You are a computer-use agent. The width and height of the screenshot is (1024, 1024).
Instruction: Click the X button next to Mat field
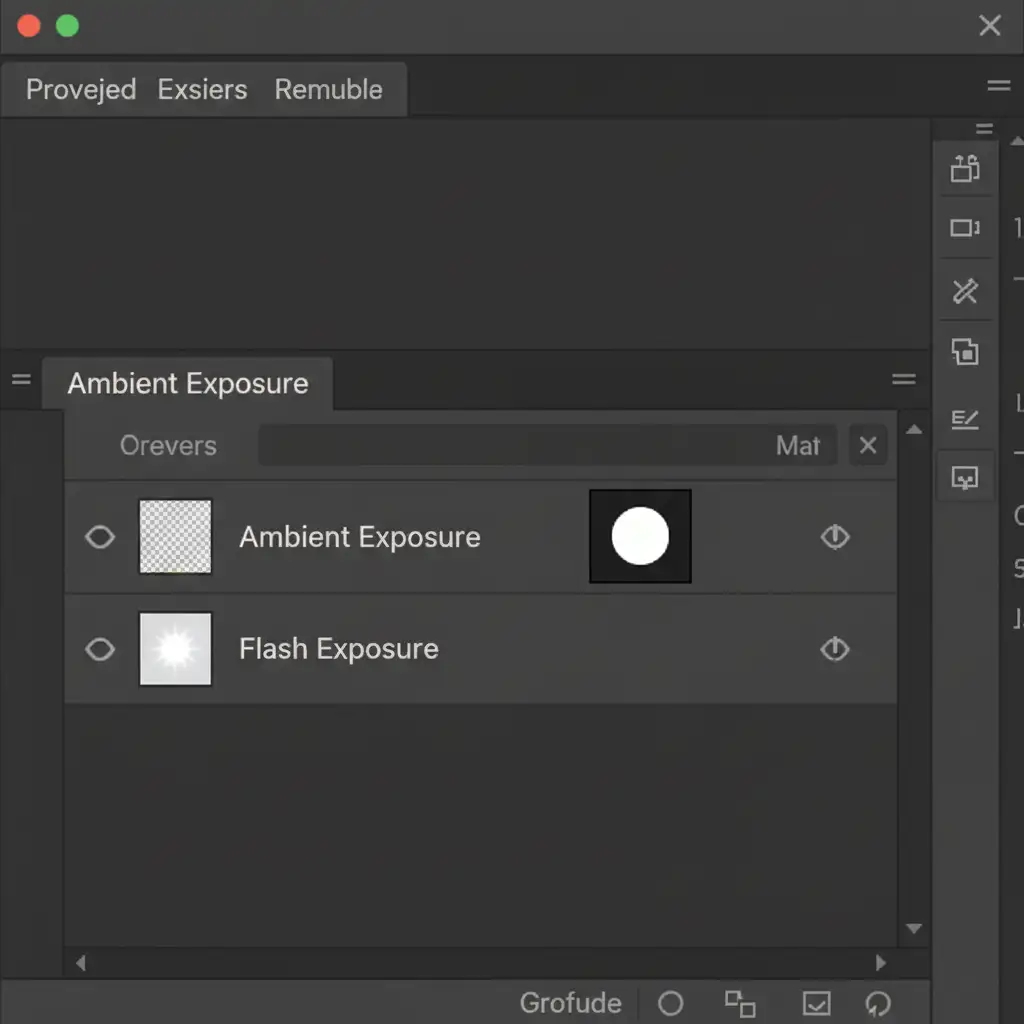tap(868, 446)
